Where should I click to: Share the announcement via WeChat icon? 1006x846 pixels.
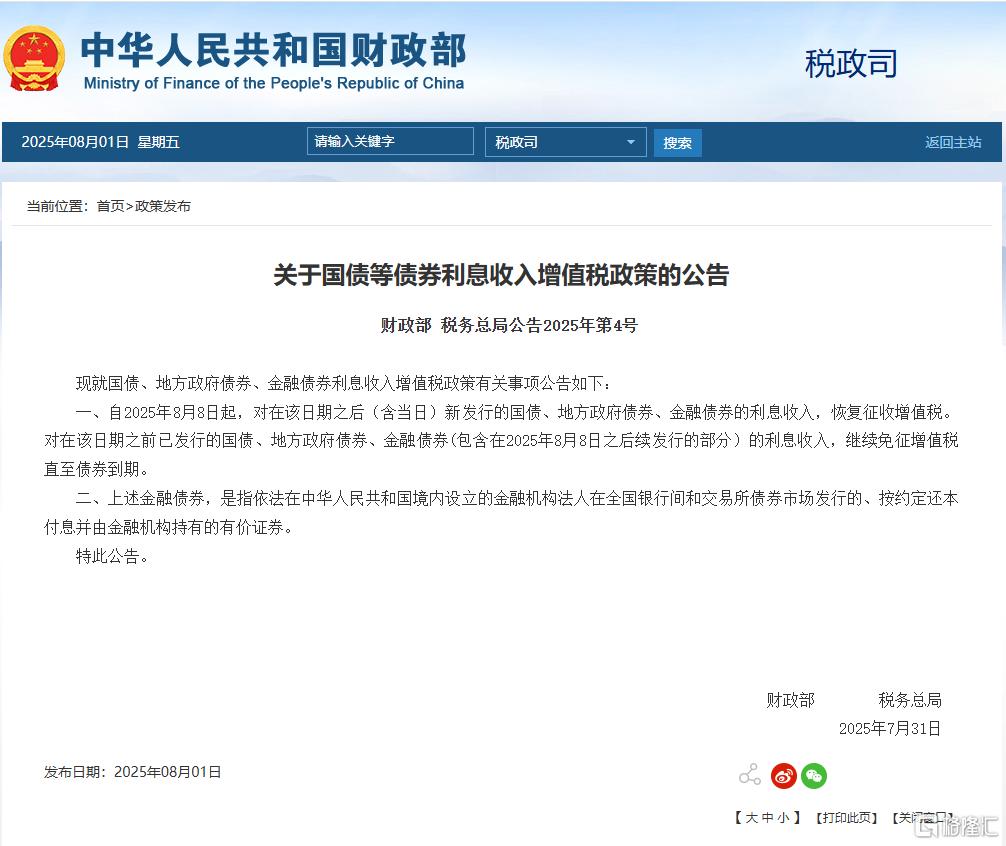pyautogui.click(x=814, y=776)
